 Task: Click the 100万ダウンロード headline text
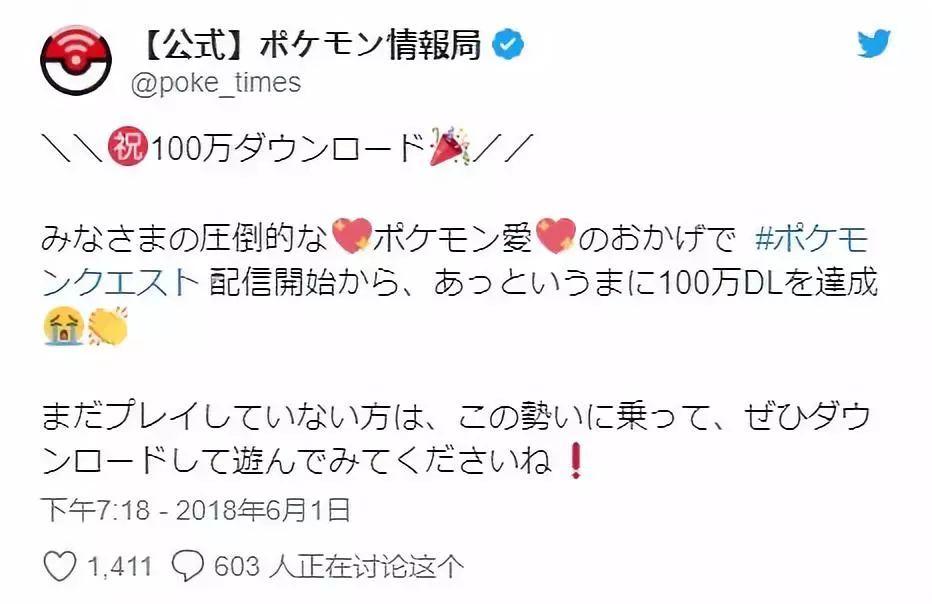[287, 147]
